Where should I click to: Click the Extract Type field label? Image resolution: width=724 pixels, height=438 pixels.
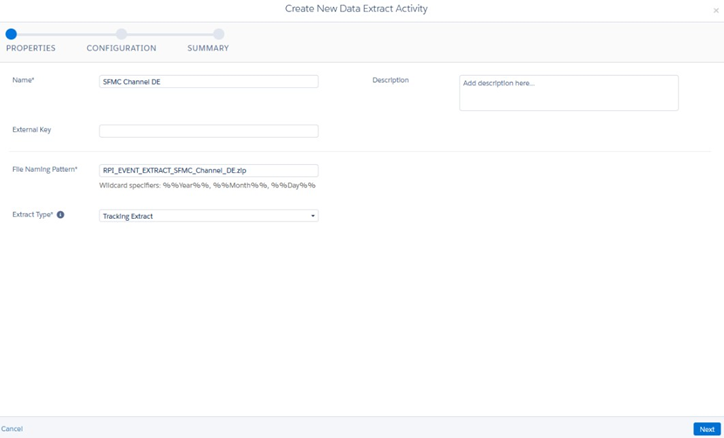tap(32, 215)
